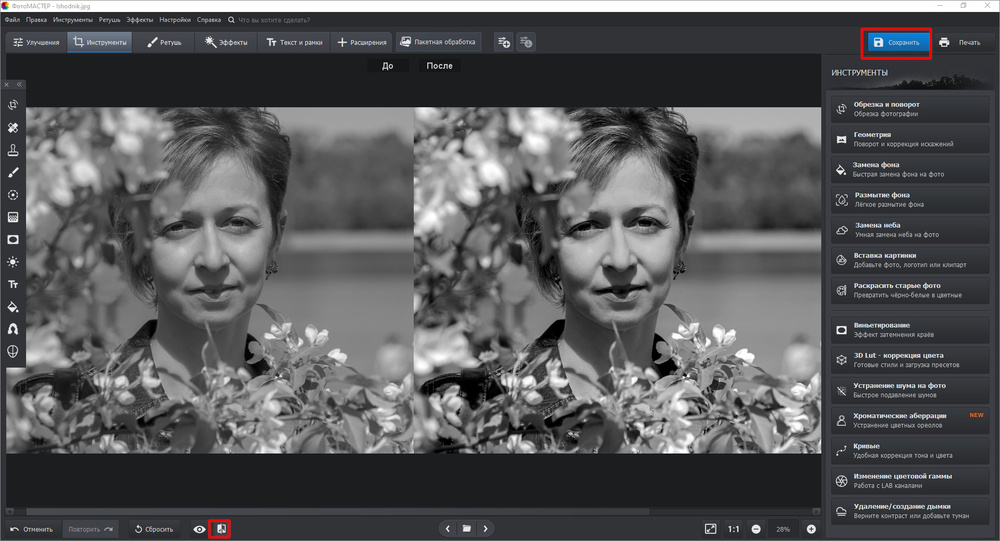
Task: Go to previous photo using left arrow
Action: (x=448, y=528)
